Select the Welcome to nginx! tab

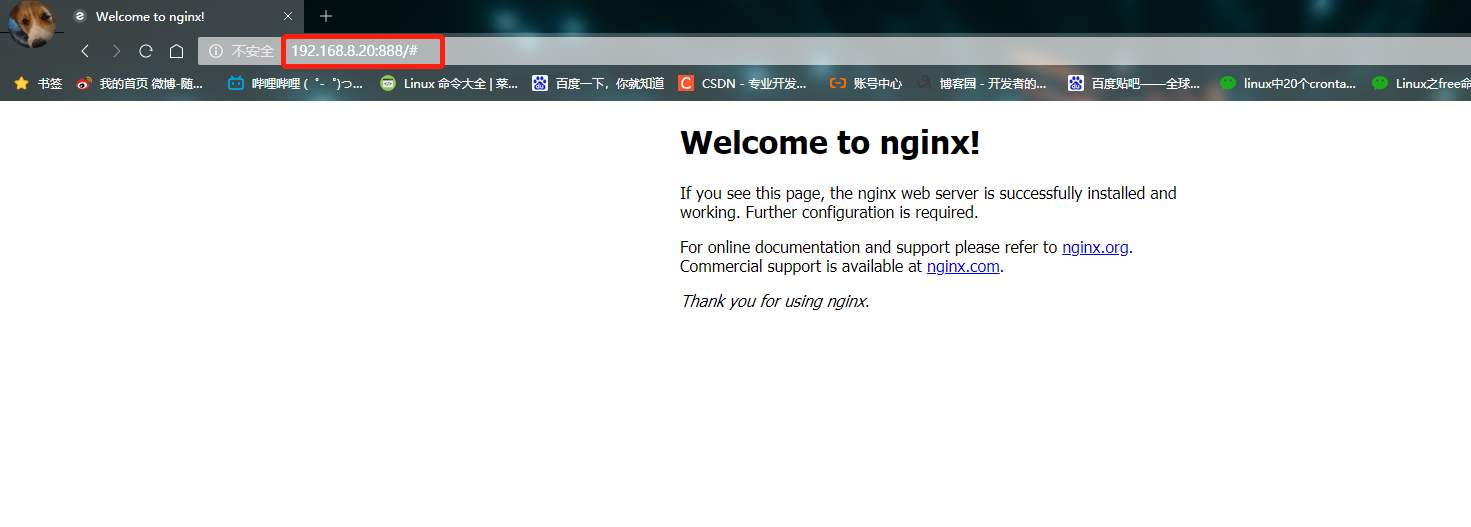click(183, 17)
